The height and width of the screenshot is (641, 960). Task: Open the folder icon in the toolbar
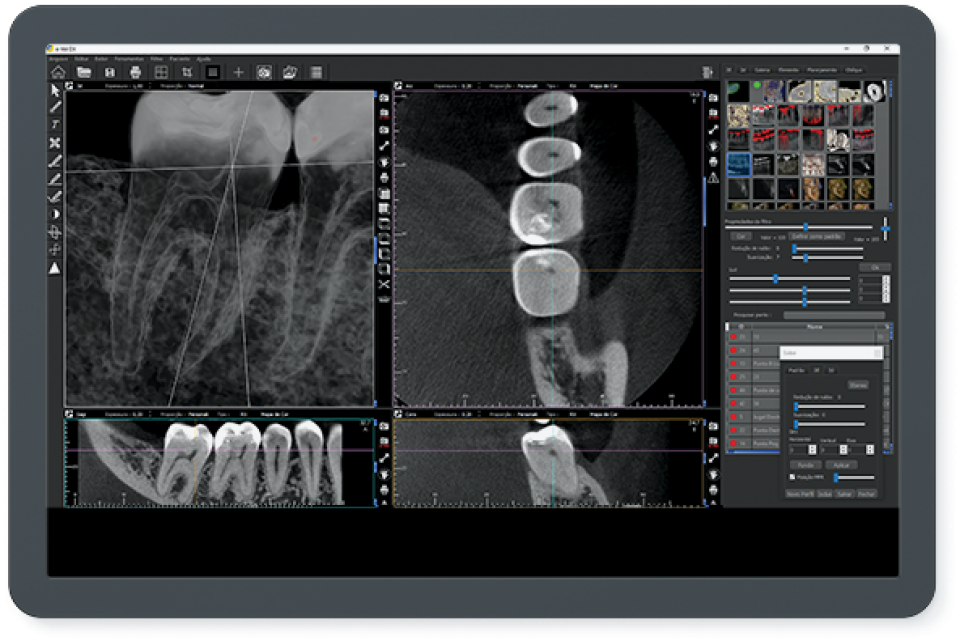[x=84, y=72]
